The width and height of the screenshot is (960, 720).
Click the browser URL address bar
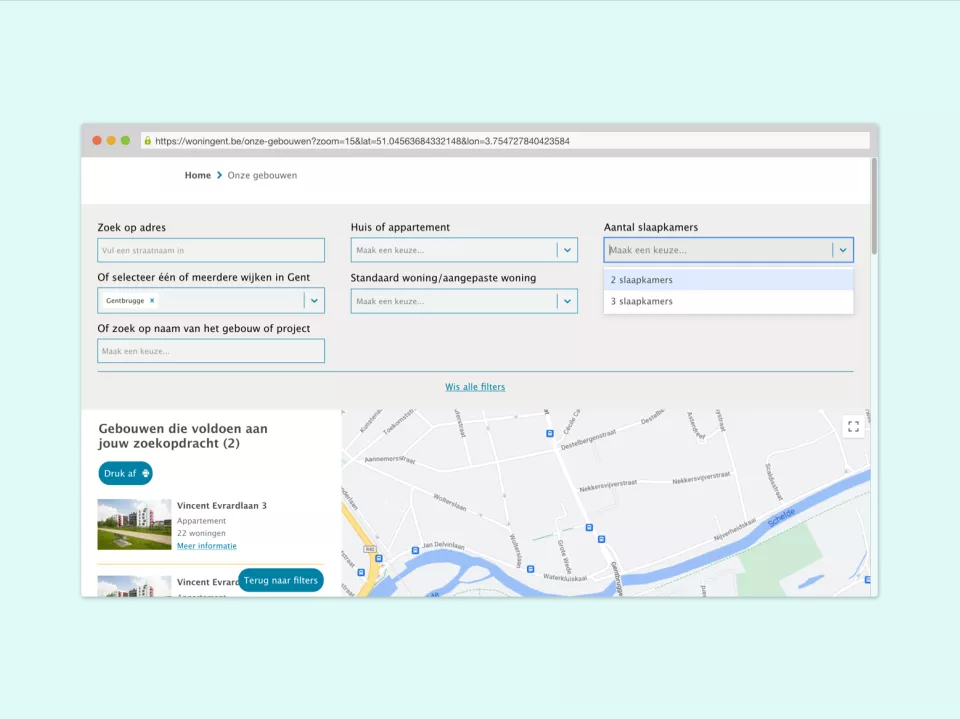tap(505, 141)
